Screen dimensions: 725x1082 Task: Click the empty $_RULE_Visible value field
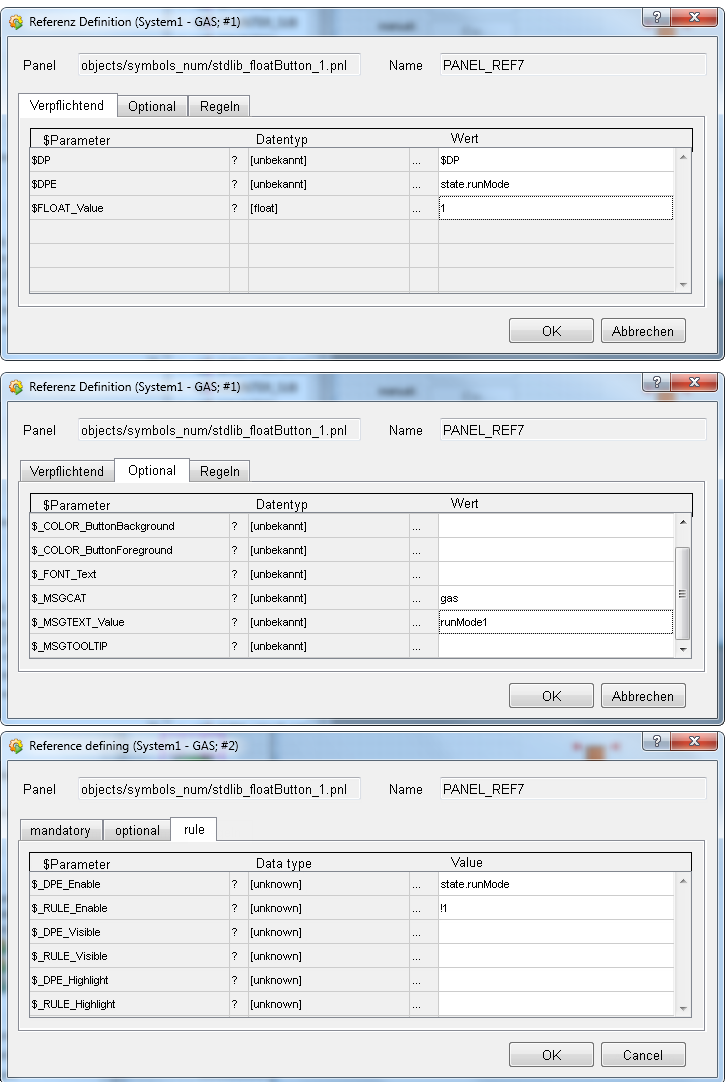pos(556,956)
